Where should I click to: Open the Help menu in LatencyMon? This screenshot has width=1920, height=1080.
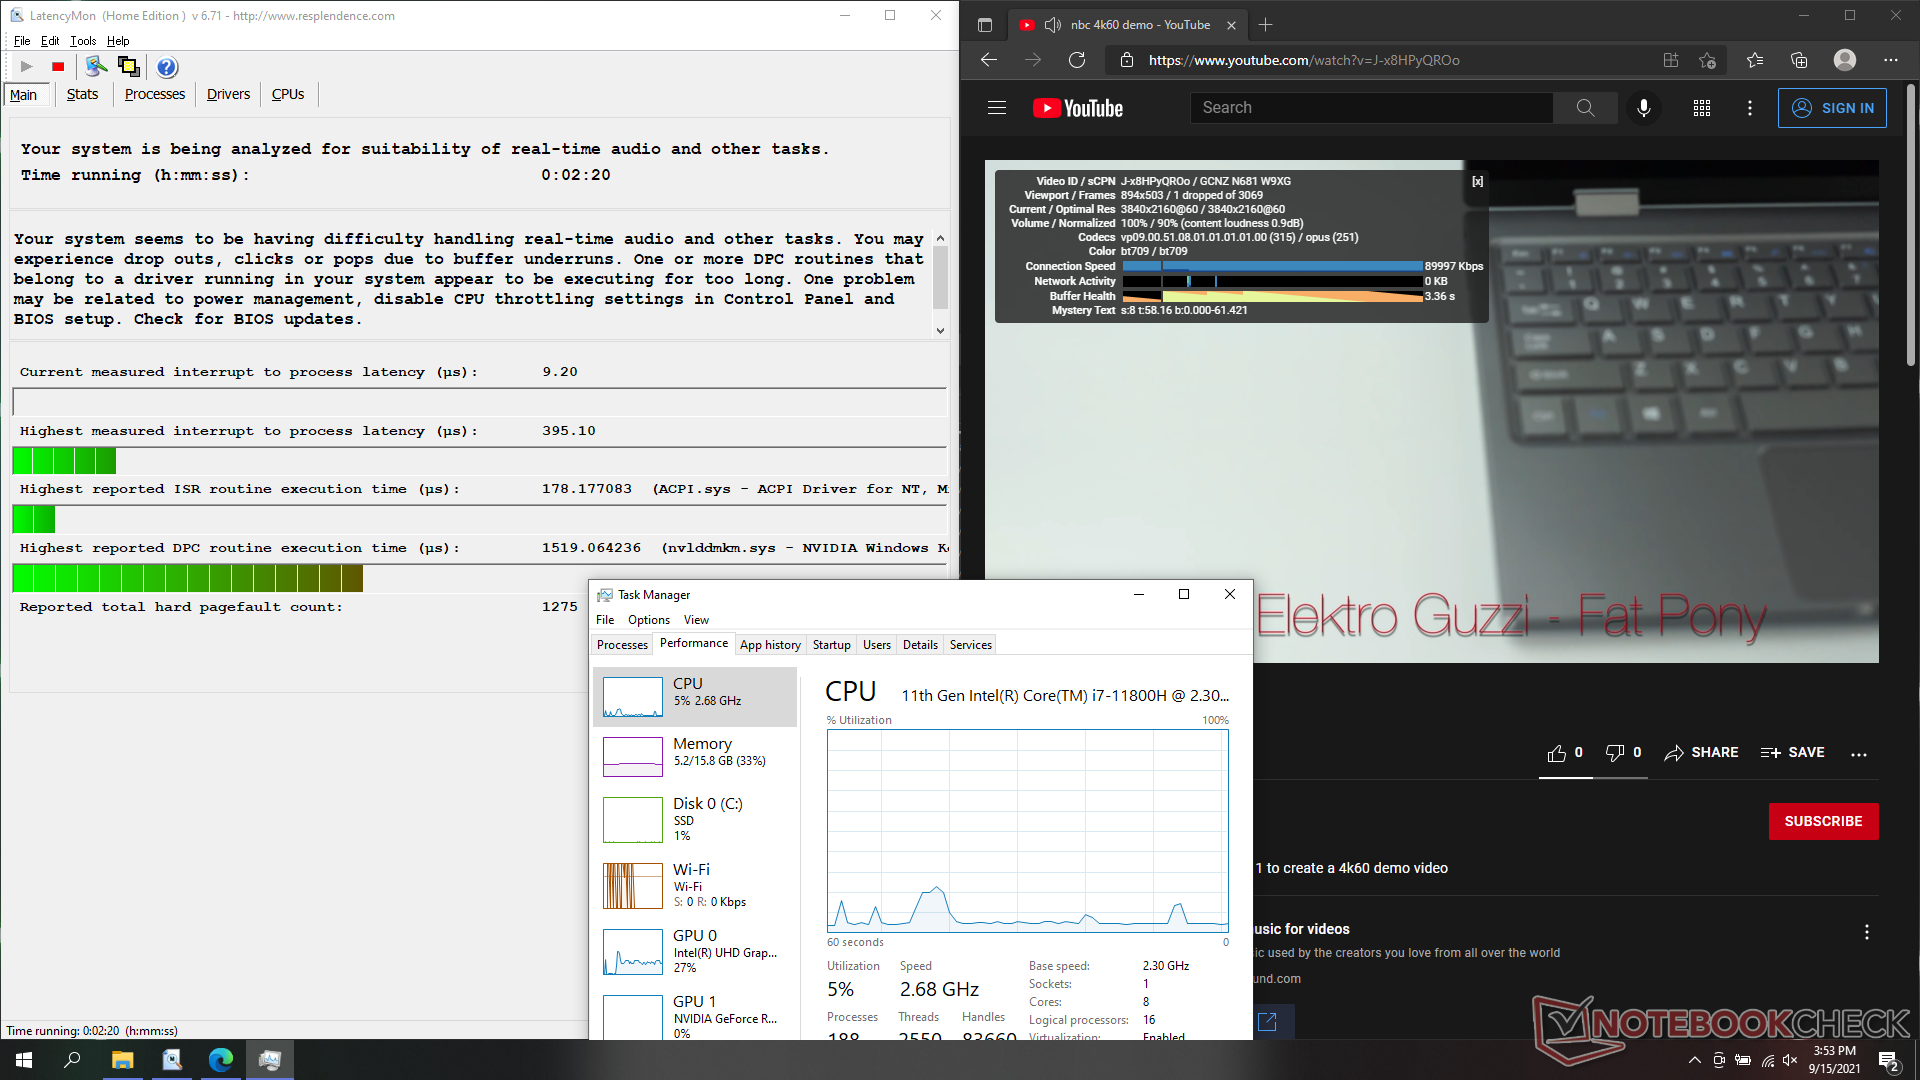tap(118, 41)
